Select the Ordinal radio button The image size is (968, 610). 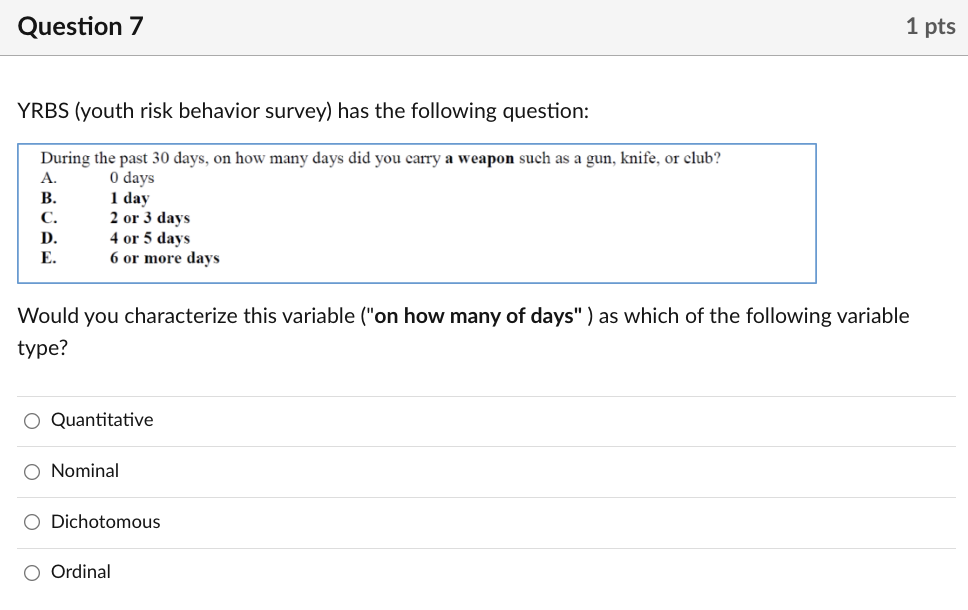31,572
